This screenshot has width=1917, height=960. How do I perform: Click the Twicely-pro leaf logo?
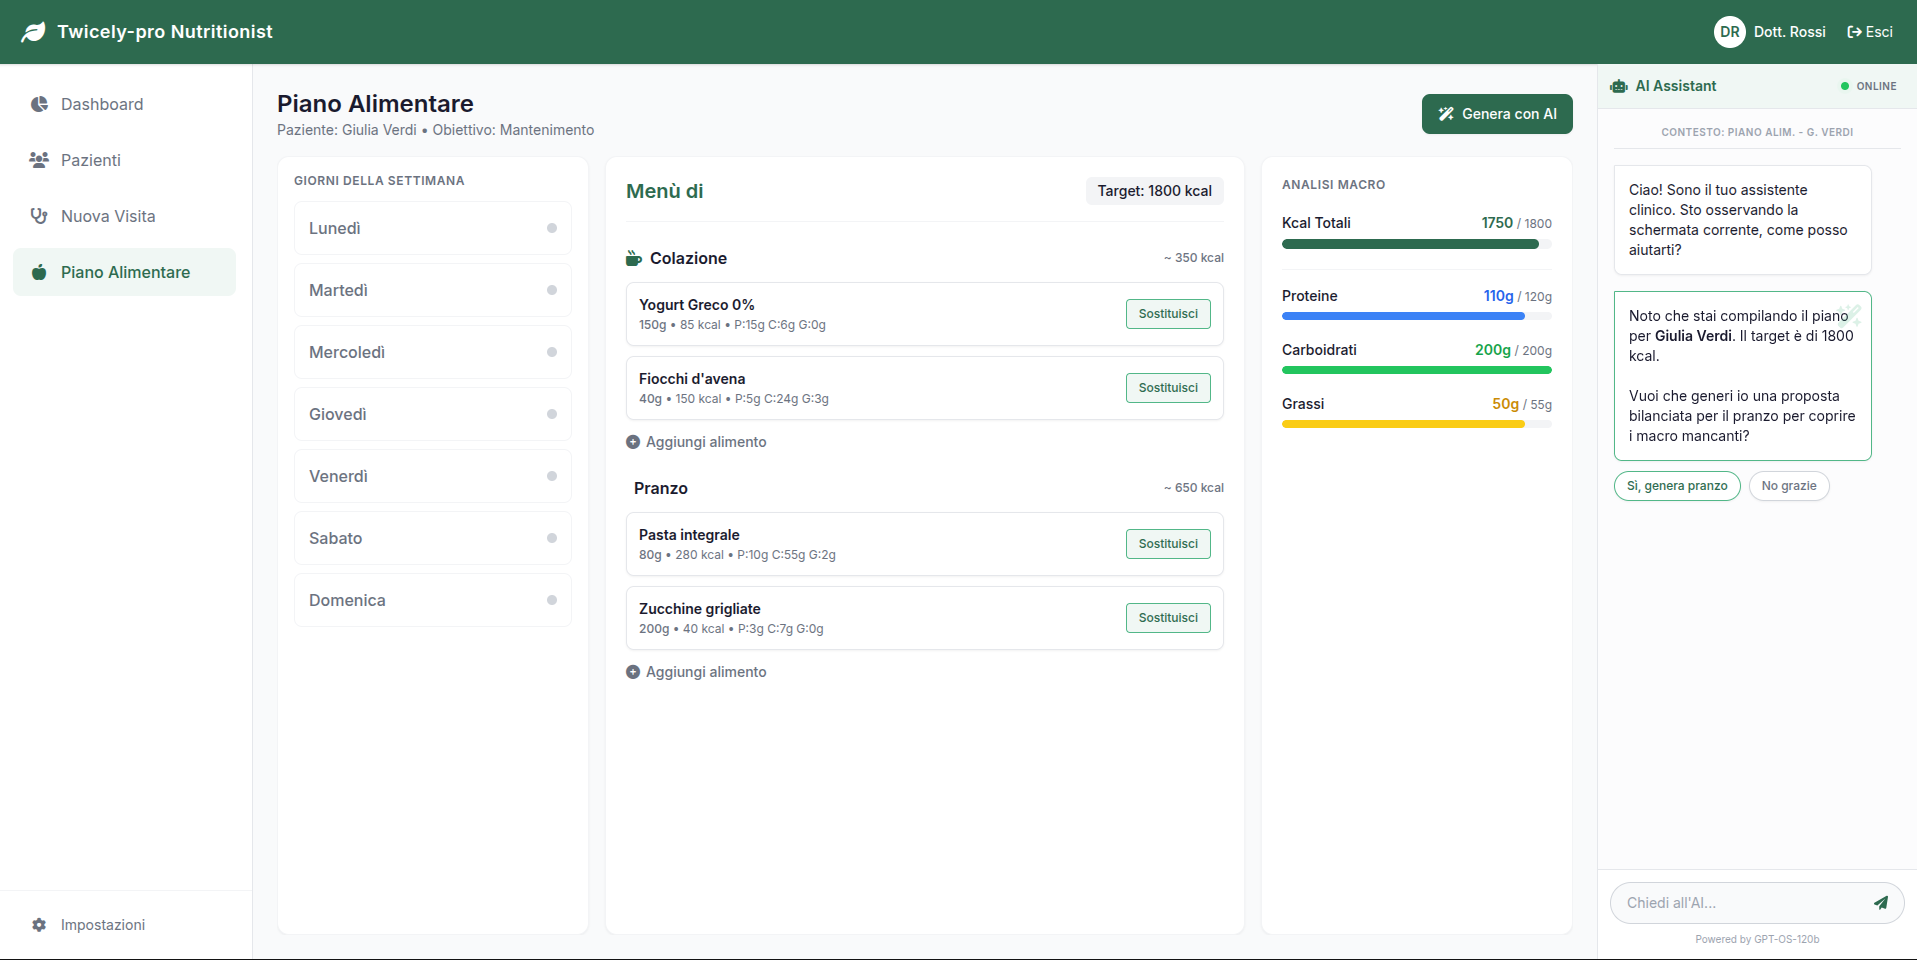(x=32, y=31)
